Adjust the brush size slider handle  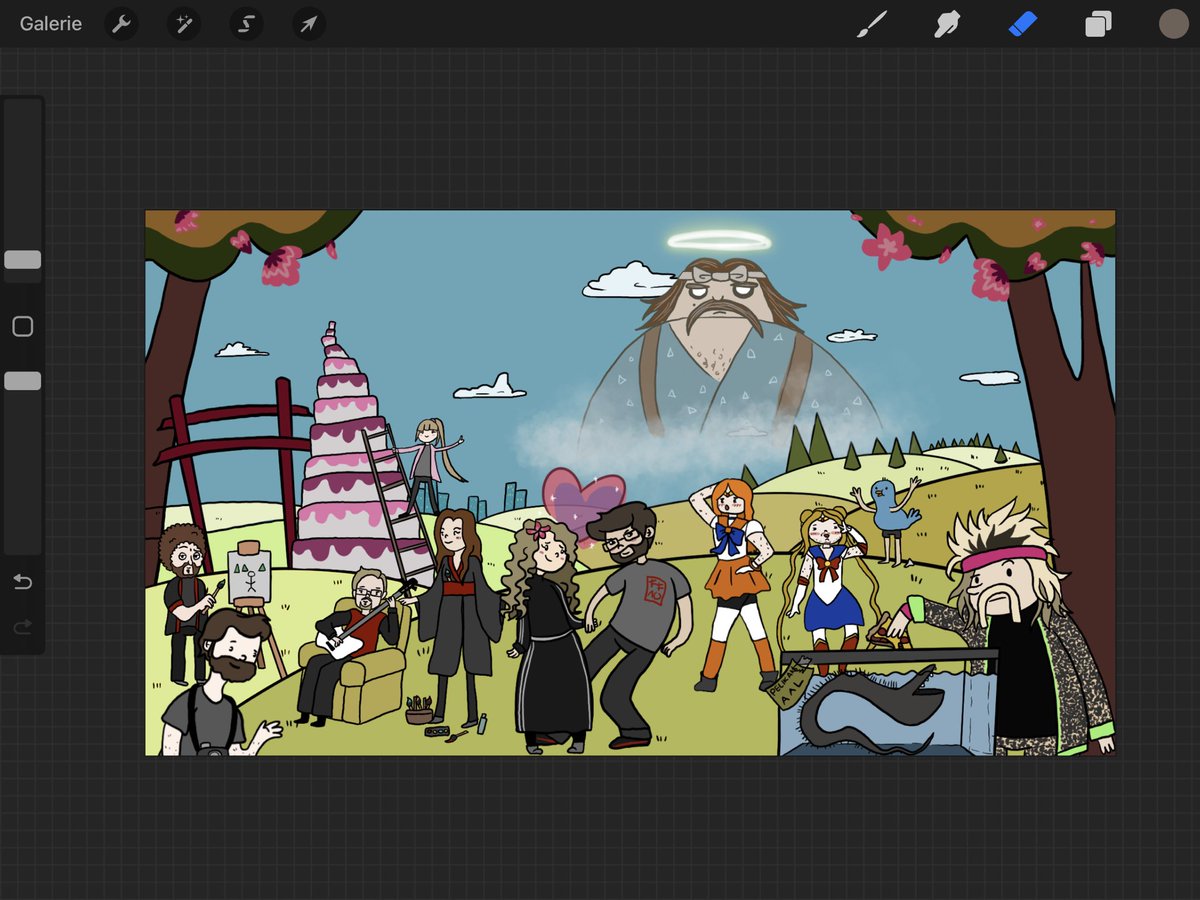click(x=23, y=260)
